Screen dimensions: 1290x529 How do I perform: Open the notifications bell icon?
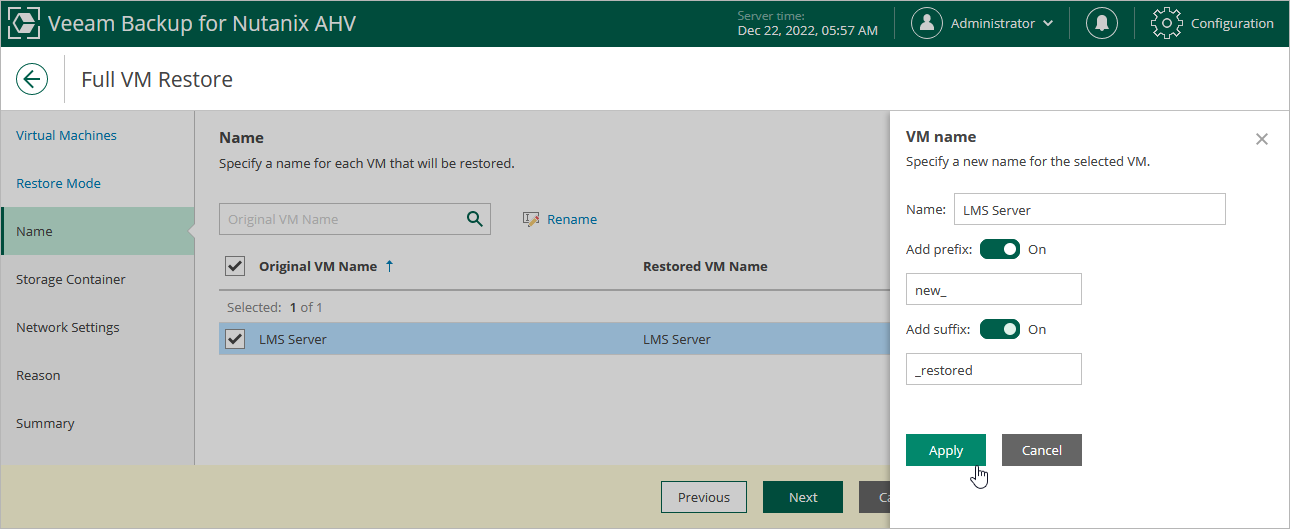pos(1102,23)
